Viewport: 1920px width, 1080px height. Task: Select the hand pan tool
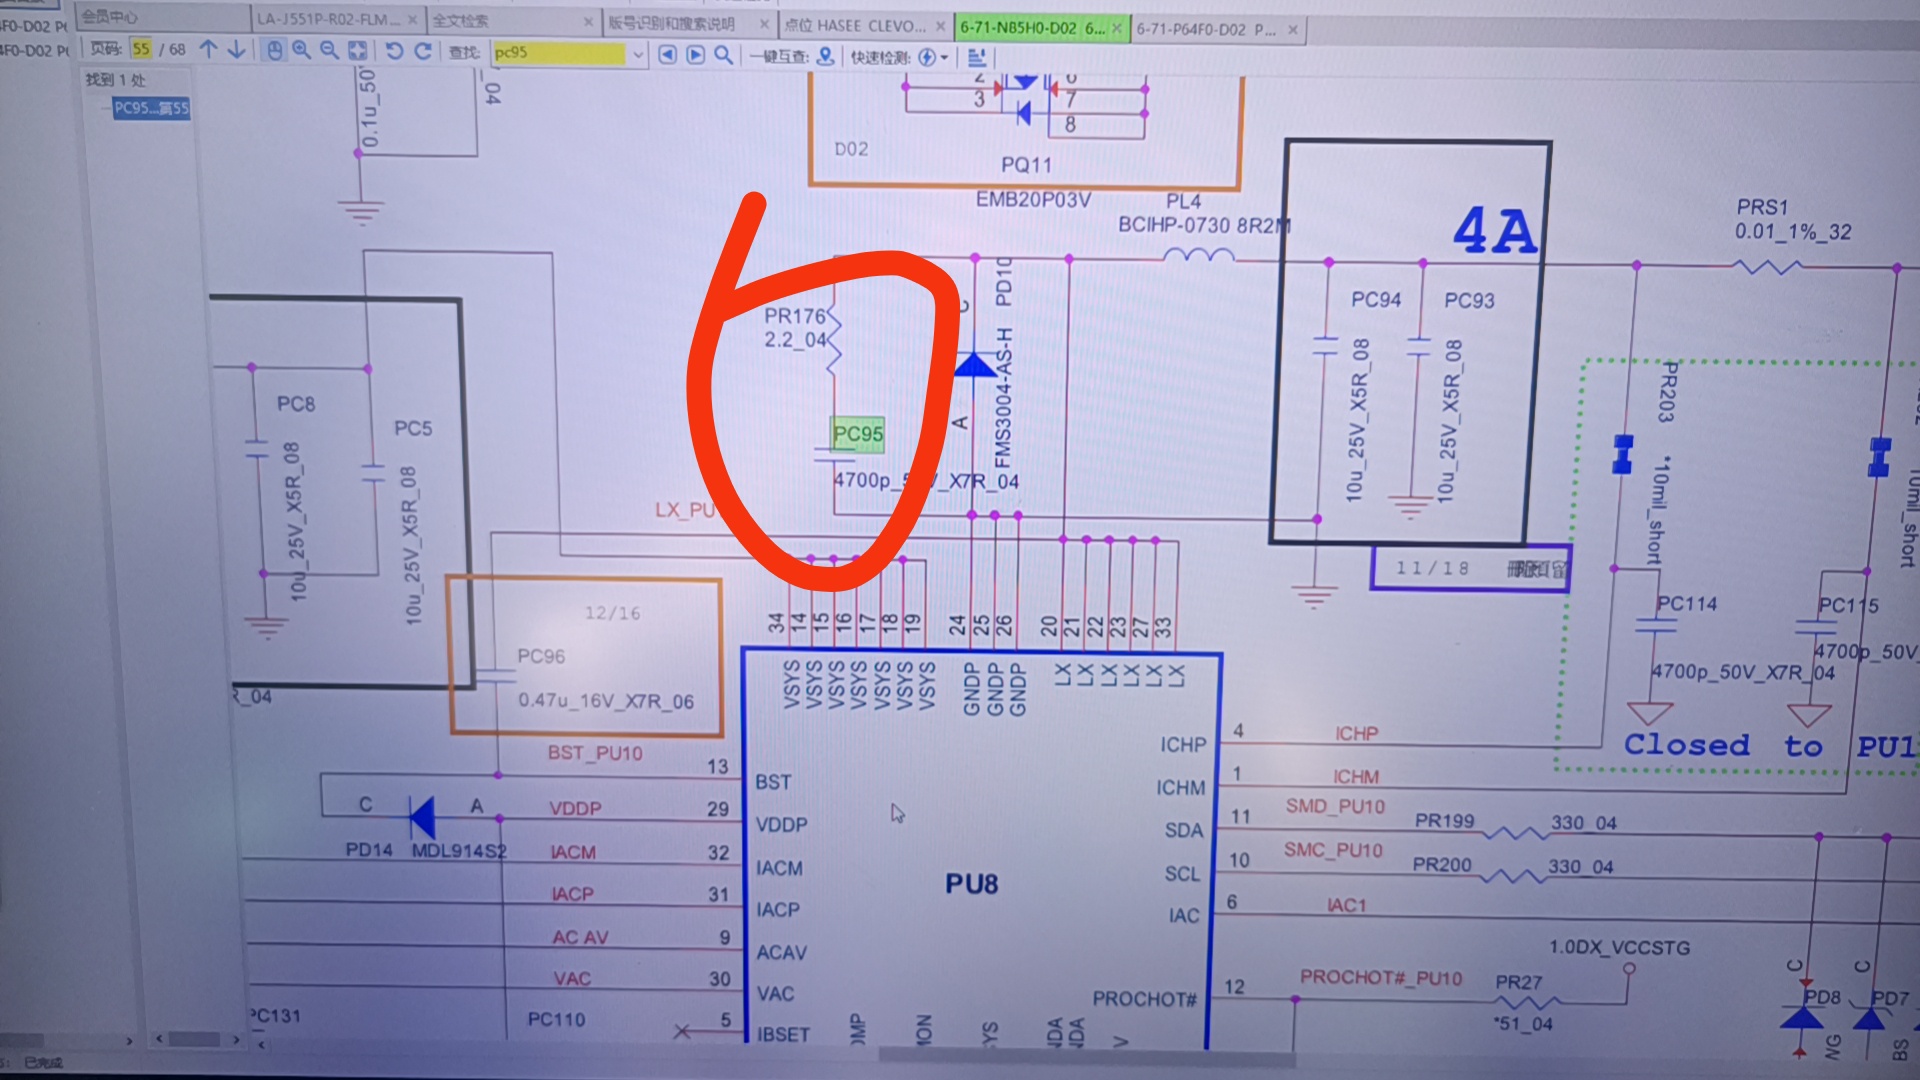tap(274, 50)
